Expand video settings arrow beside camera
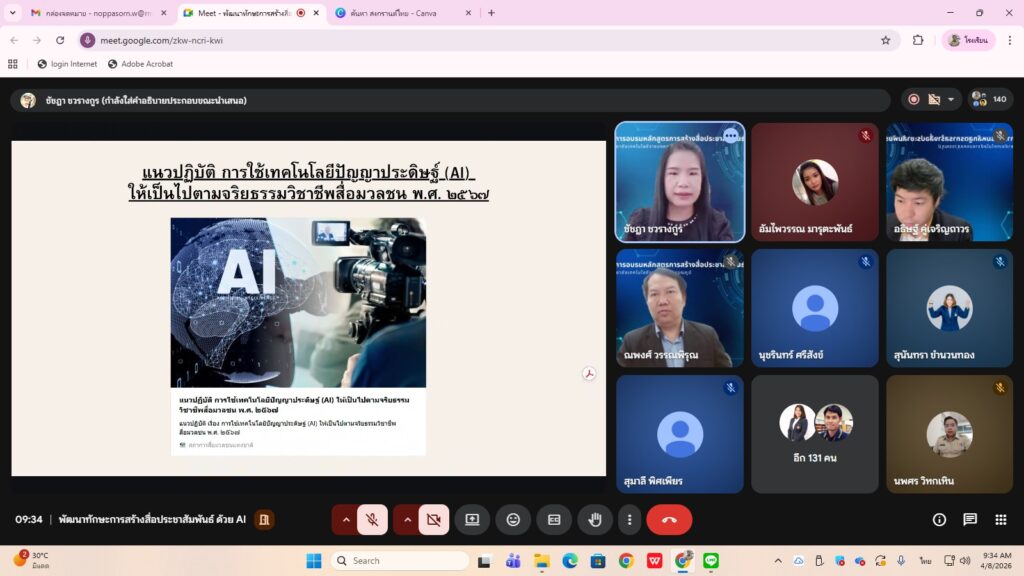 (x=407, y=520)
